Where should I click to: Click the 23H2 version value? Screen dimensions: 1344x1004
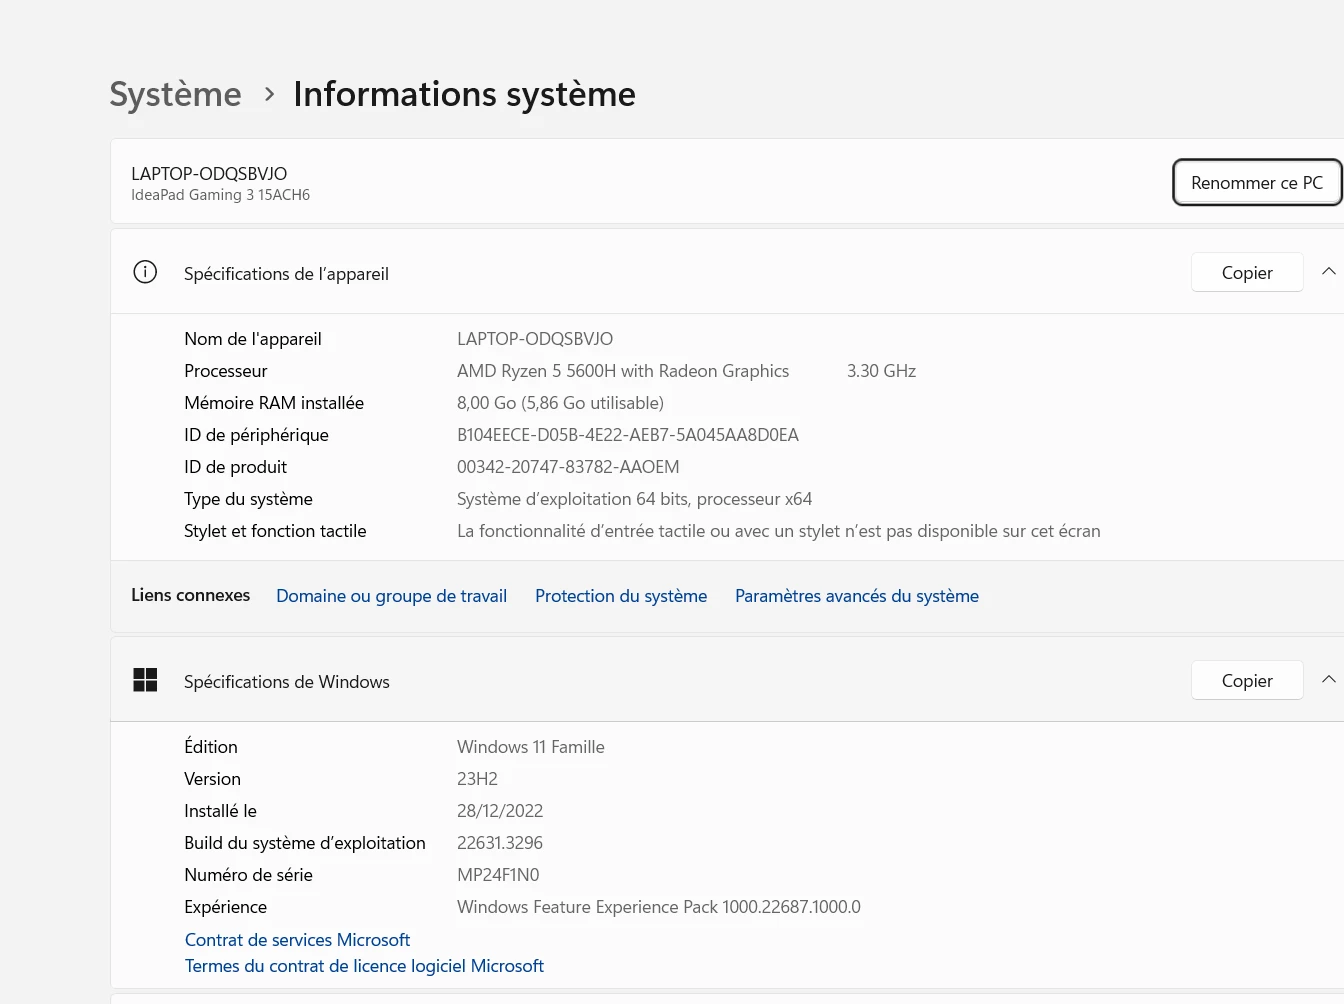pyautogui.click(x=477, y=779)
